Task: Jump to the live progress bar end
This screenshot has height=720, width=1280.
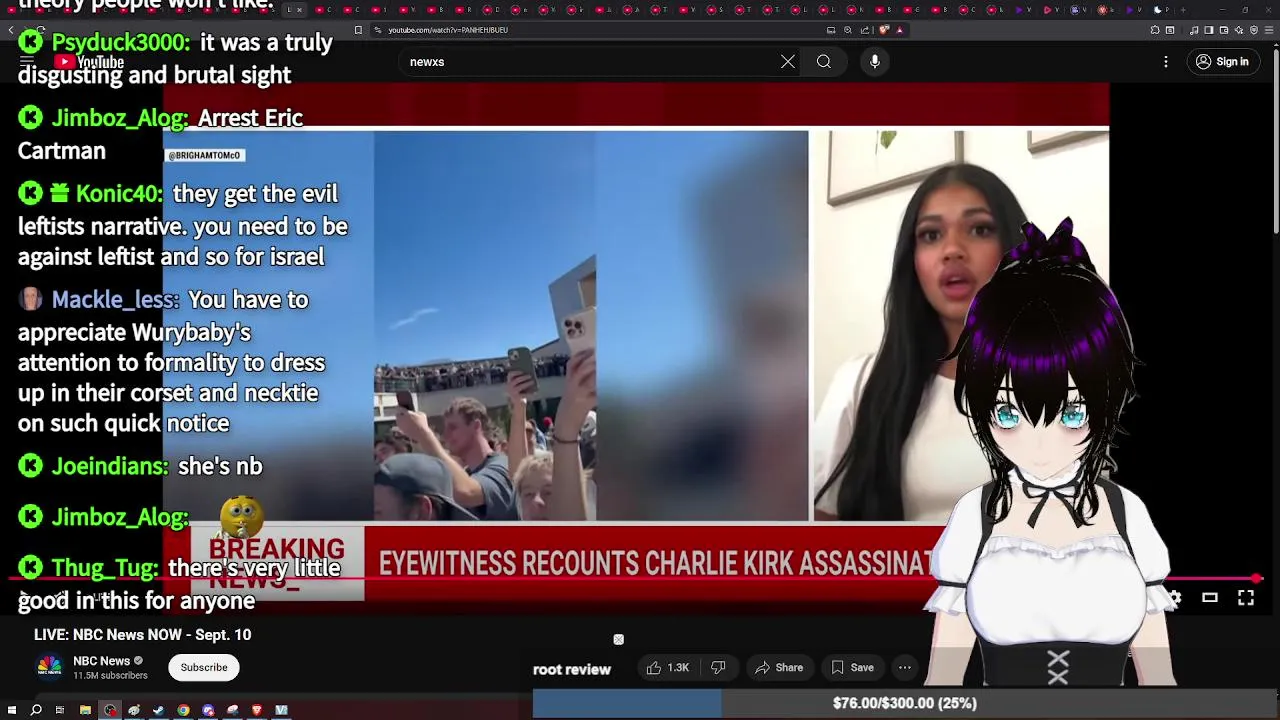Action: pyautogui.click(x=1257, y=578)
